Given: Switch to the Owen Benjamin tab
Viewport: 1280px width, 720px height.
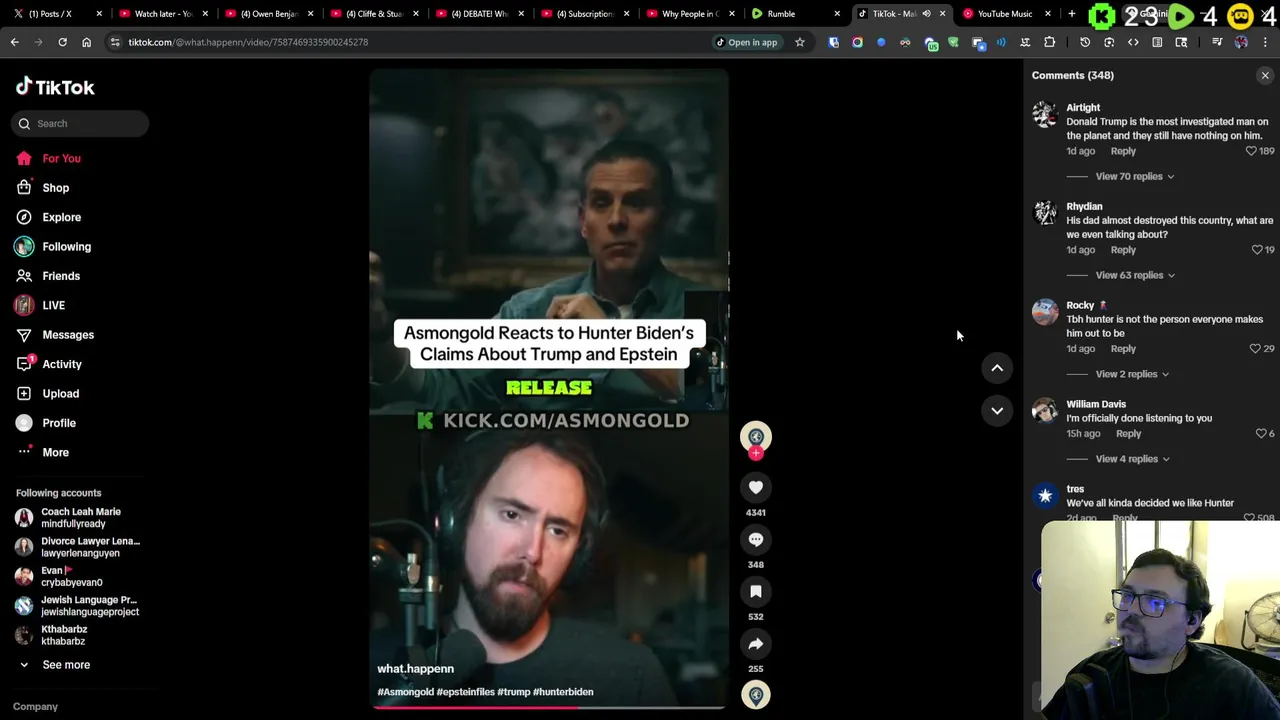Looking at the screenshot, I should (267, 14).
